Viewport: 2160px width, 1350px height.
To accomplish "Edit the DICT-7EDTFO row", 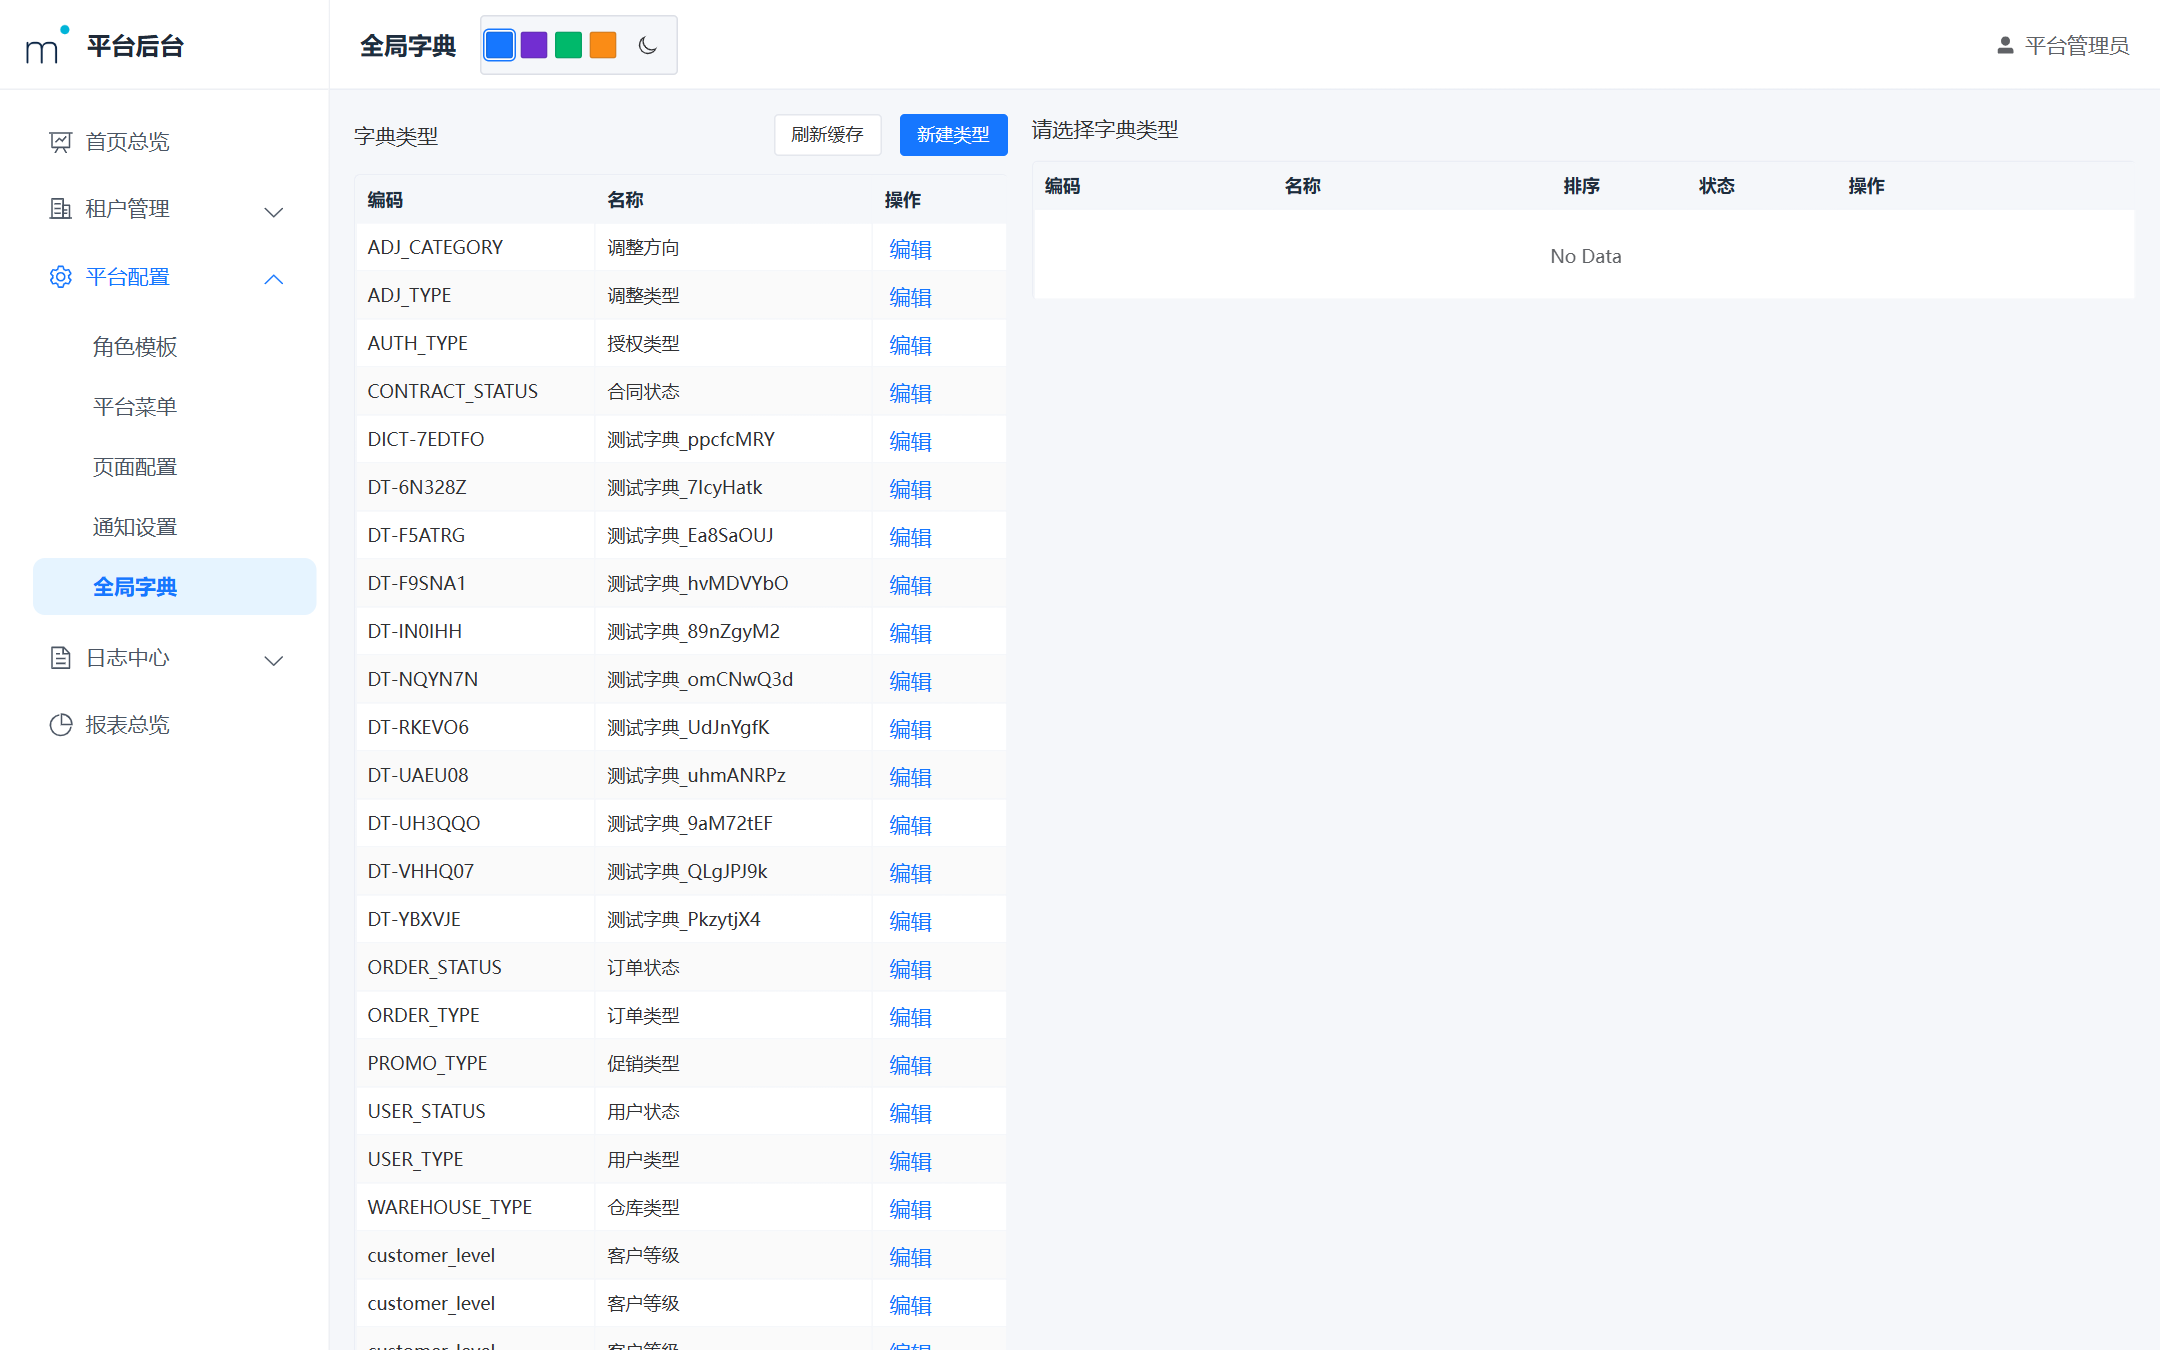I will click(910, 441).
